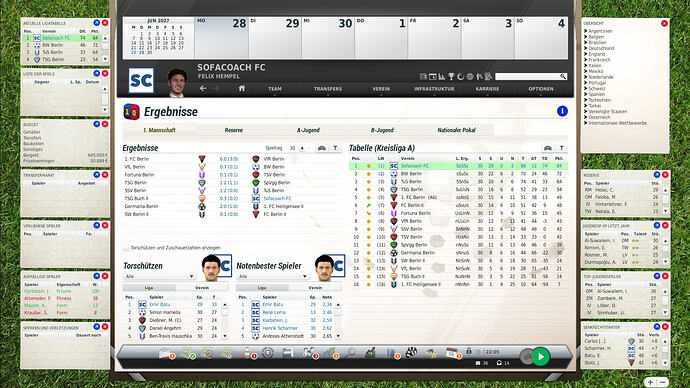Click the search magnifier in header search box
The height and width of the screenshot is (388, 690).
(562, 77)
